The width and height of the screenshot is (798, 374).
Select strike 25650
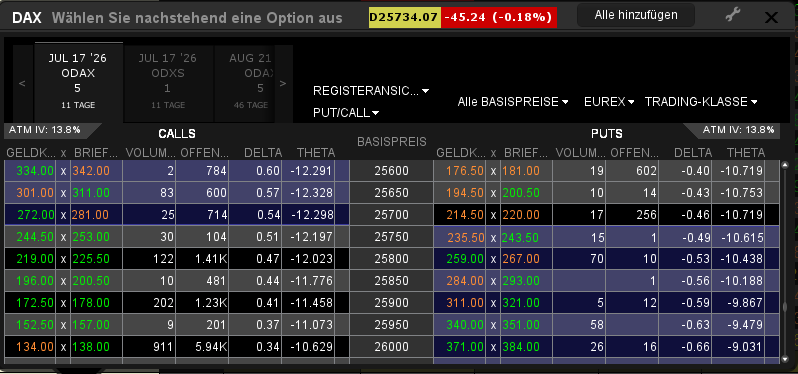point(391,193)
